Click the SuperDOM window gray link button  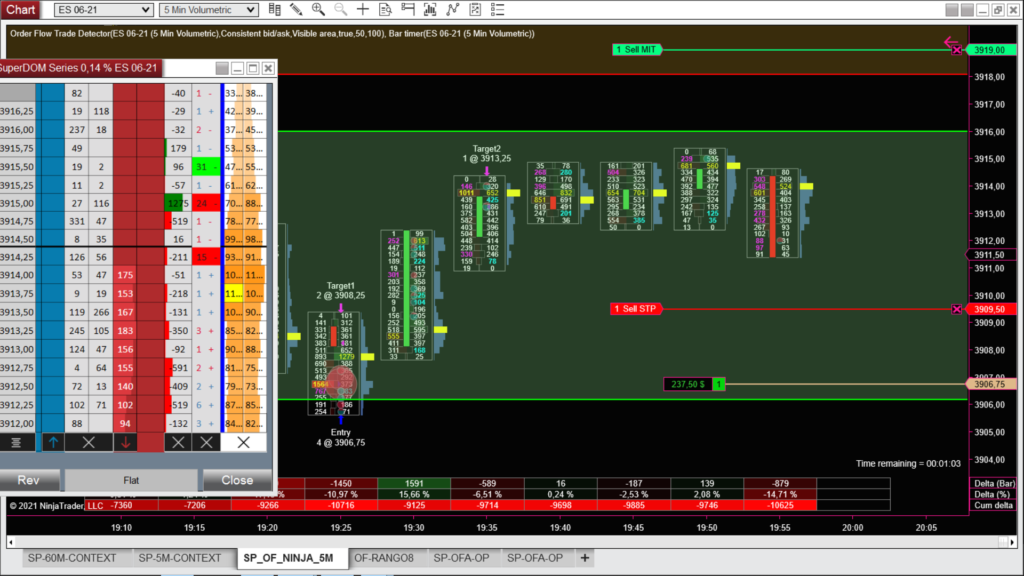point(222,68)
